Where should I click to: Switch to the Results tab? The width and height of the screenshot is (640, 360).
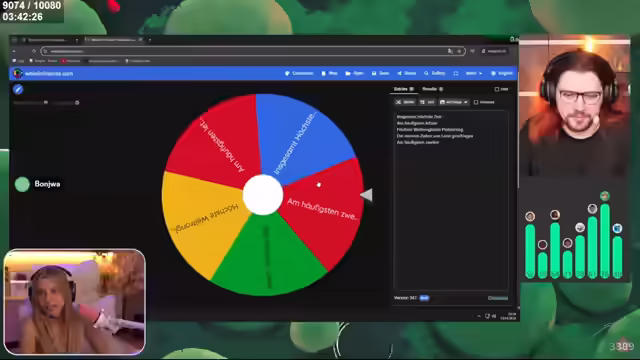(433, 89)
